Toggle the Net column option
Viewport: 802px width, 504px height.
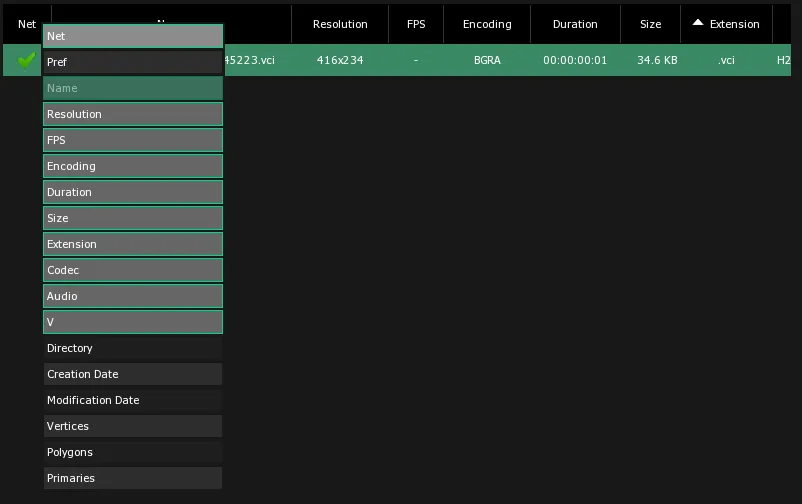(x=133, y=36)
